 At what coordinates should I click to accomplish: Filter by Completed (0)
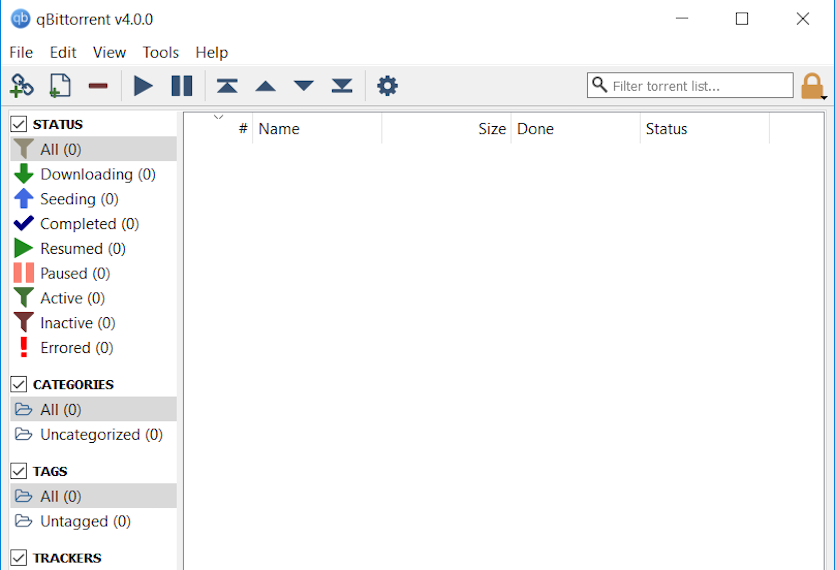93,224
